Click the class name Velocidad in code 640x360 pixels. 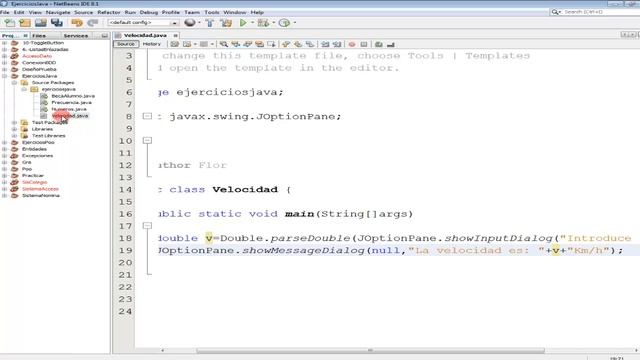245,189
